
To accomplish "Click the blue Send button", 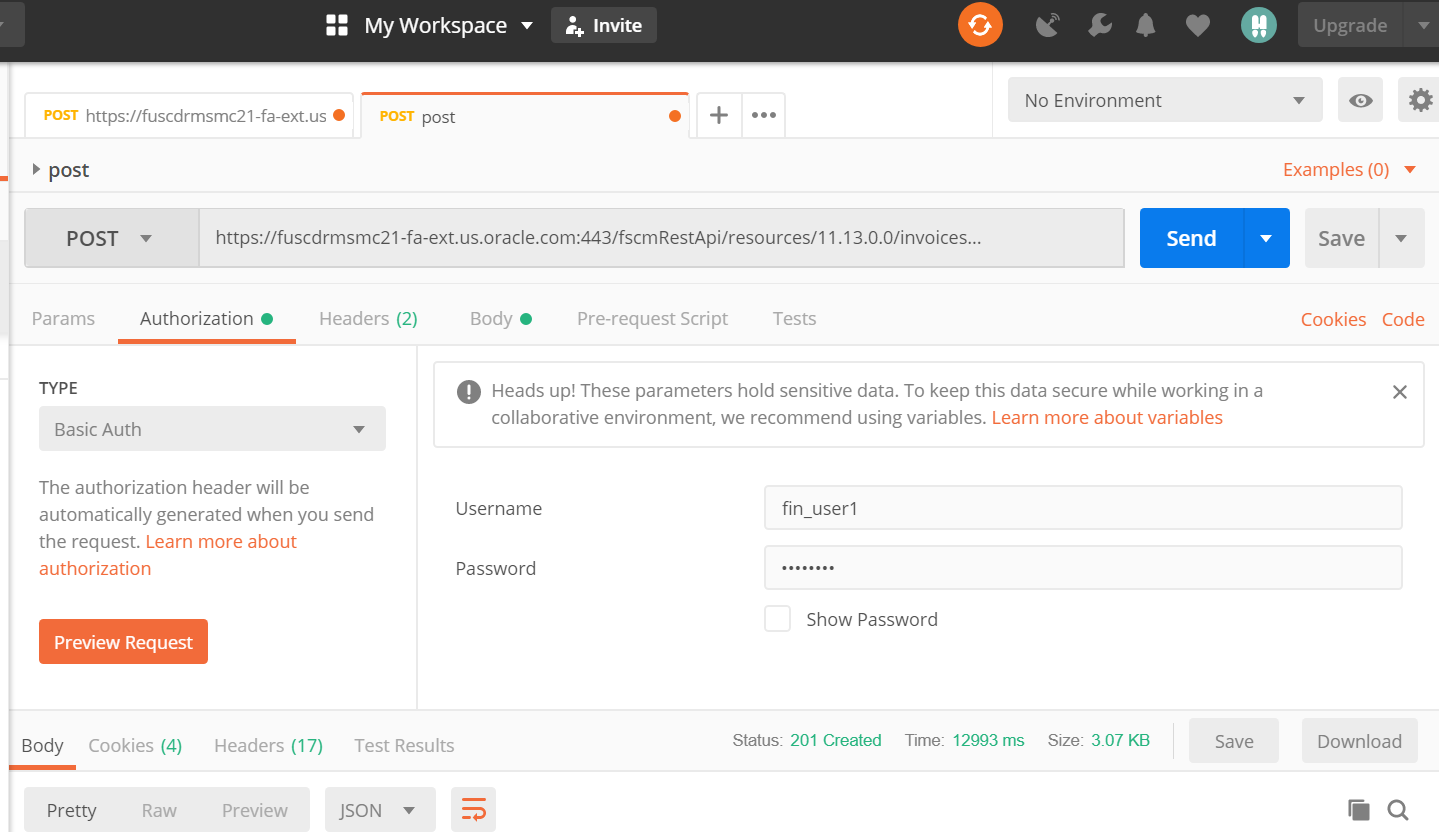I will point(1191,238).
